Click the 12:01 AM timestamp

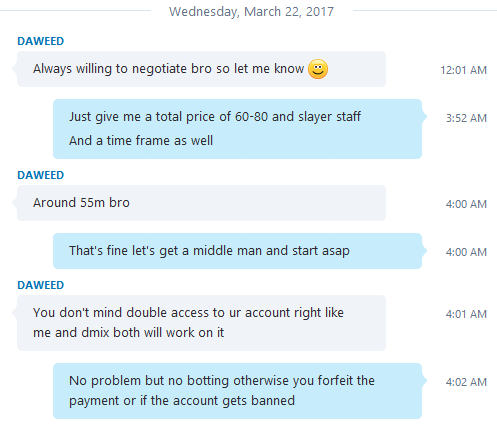463,70
